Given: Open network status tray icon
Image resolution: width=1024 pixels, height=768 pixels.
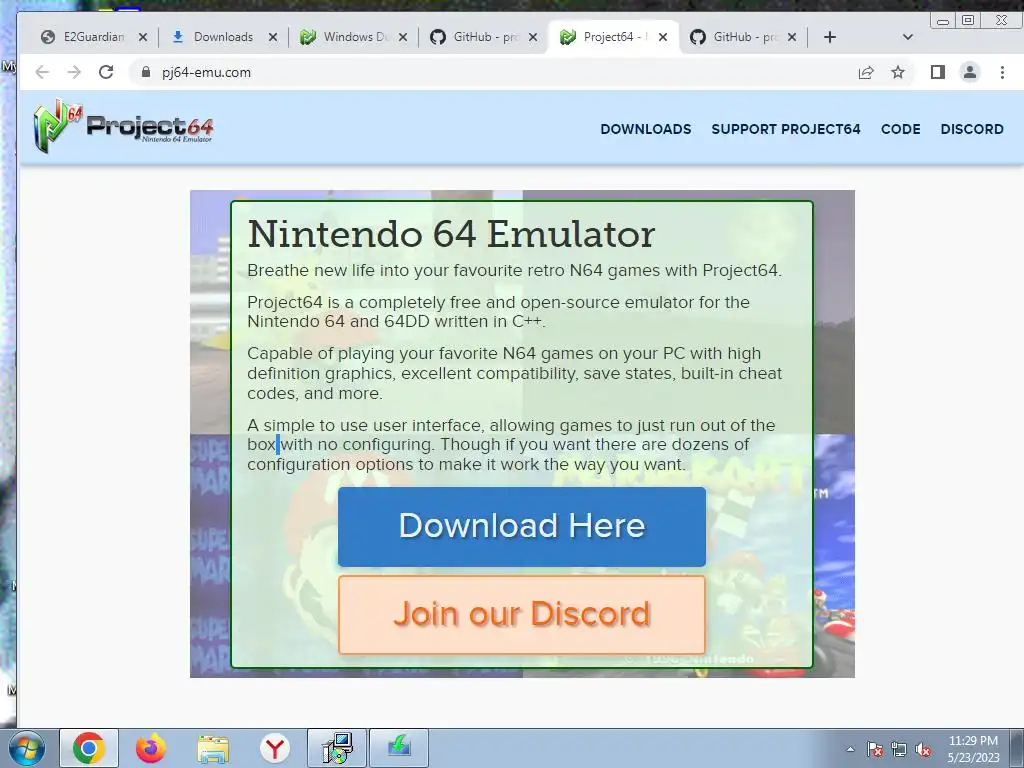Looking at the screenshot, I should pos(899,749).
